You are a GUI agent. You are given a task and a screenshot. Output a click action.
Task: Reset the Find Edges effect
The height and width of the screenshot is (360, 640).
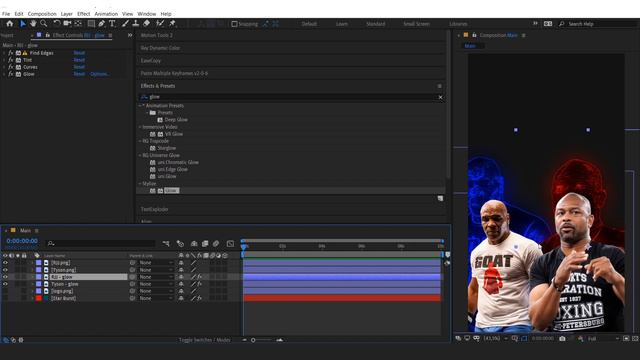tap(79, 53)
